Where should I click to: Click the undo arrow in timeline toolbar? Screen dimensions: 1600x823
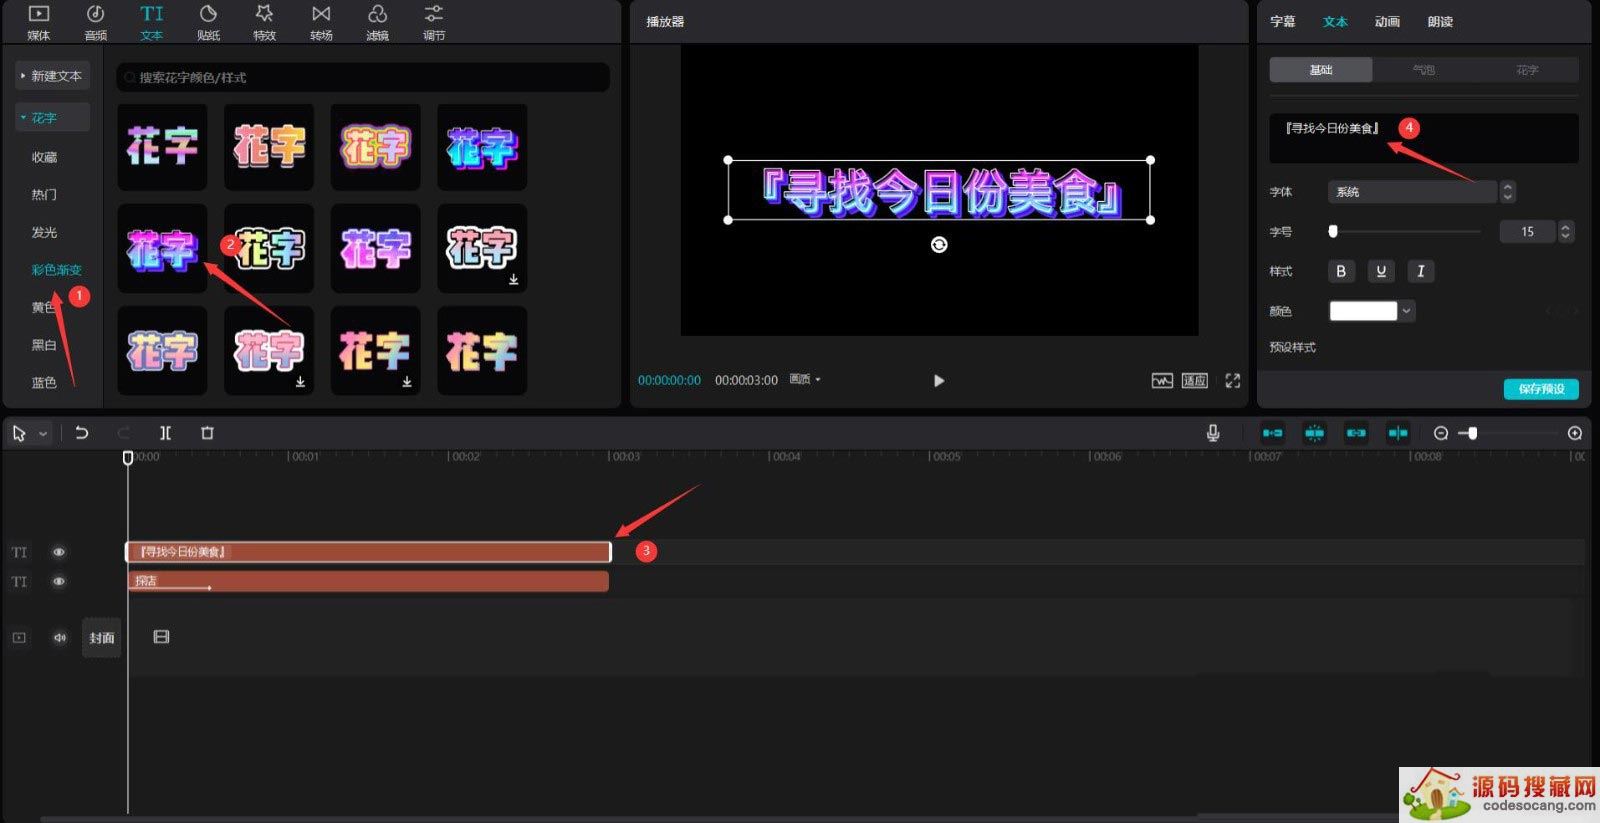[x=82, y=433]
